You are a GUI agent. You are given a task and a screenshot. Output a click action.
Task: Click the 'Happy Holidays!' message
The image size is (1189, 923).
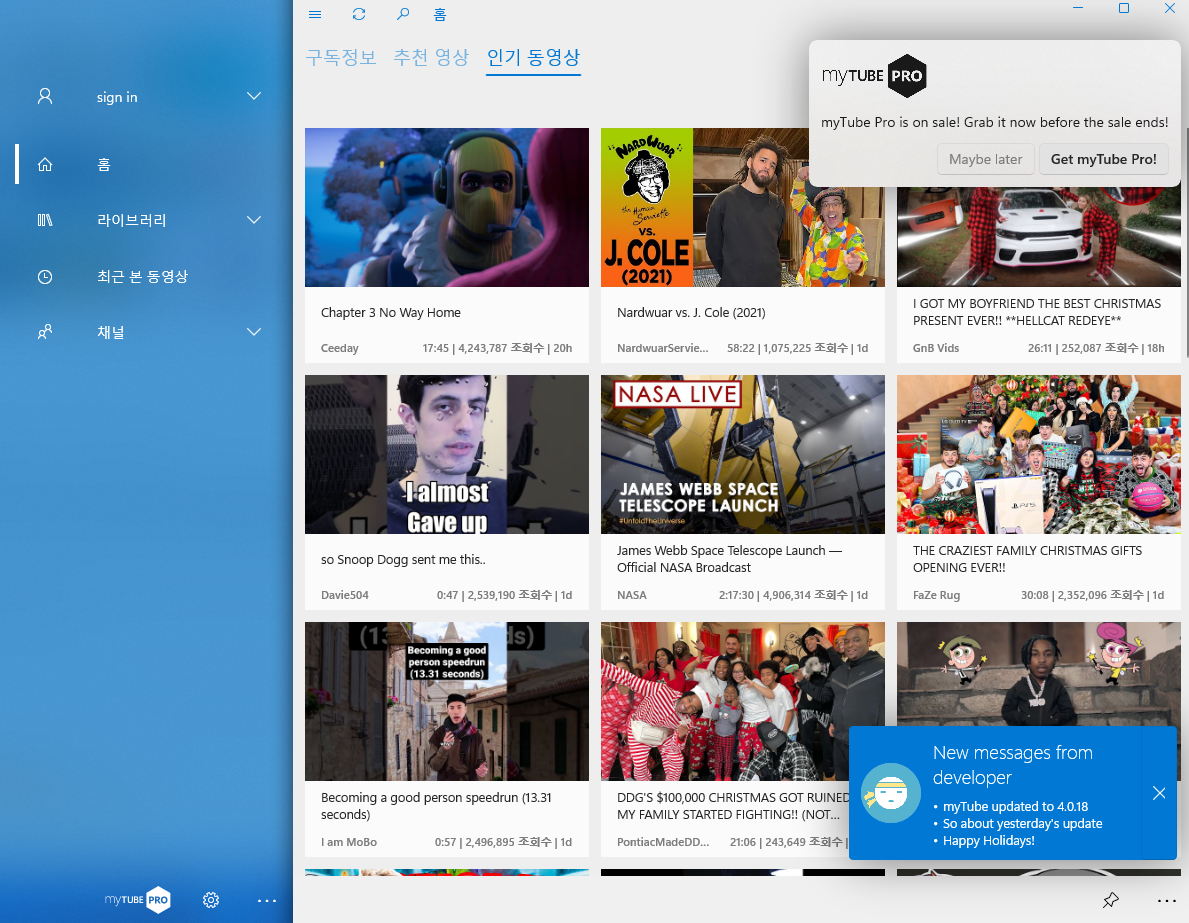coord(989,841)
